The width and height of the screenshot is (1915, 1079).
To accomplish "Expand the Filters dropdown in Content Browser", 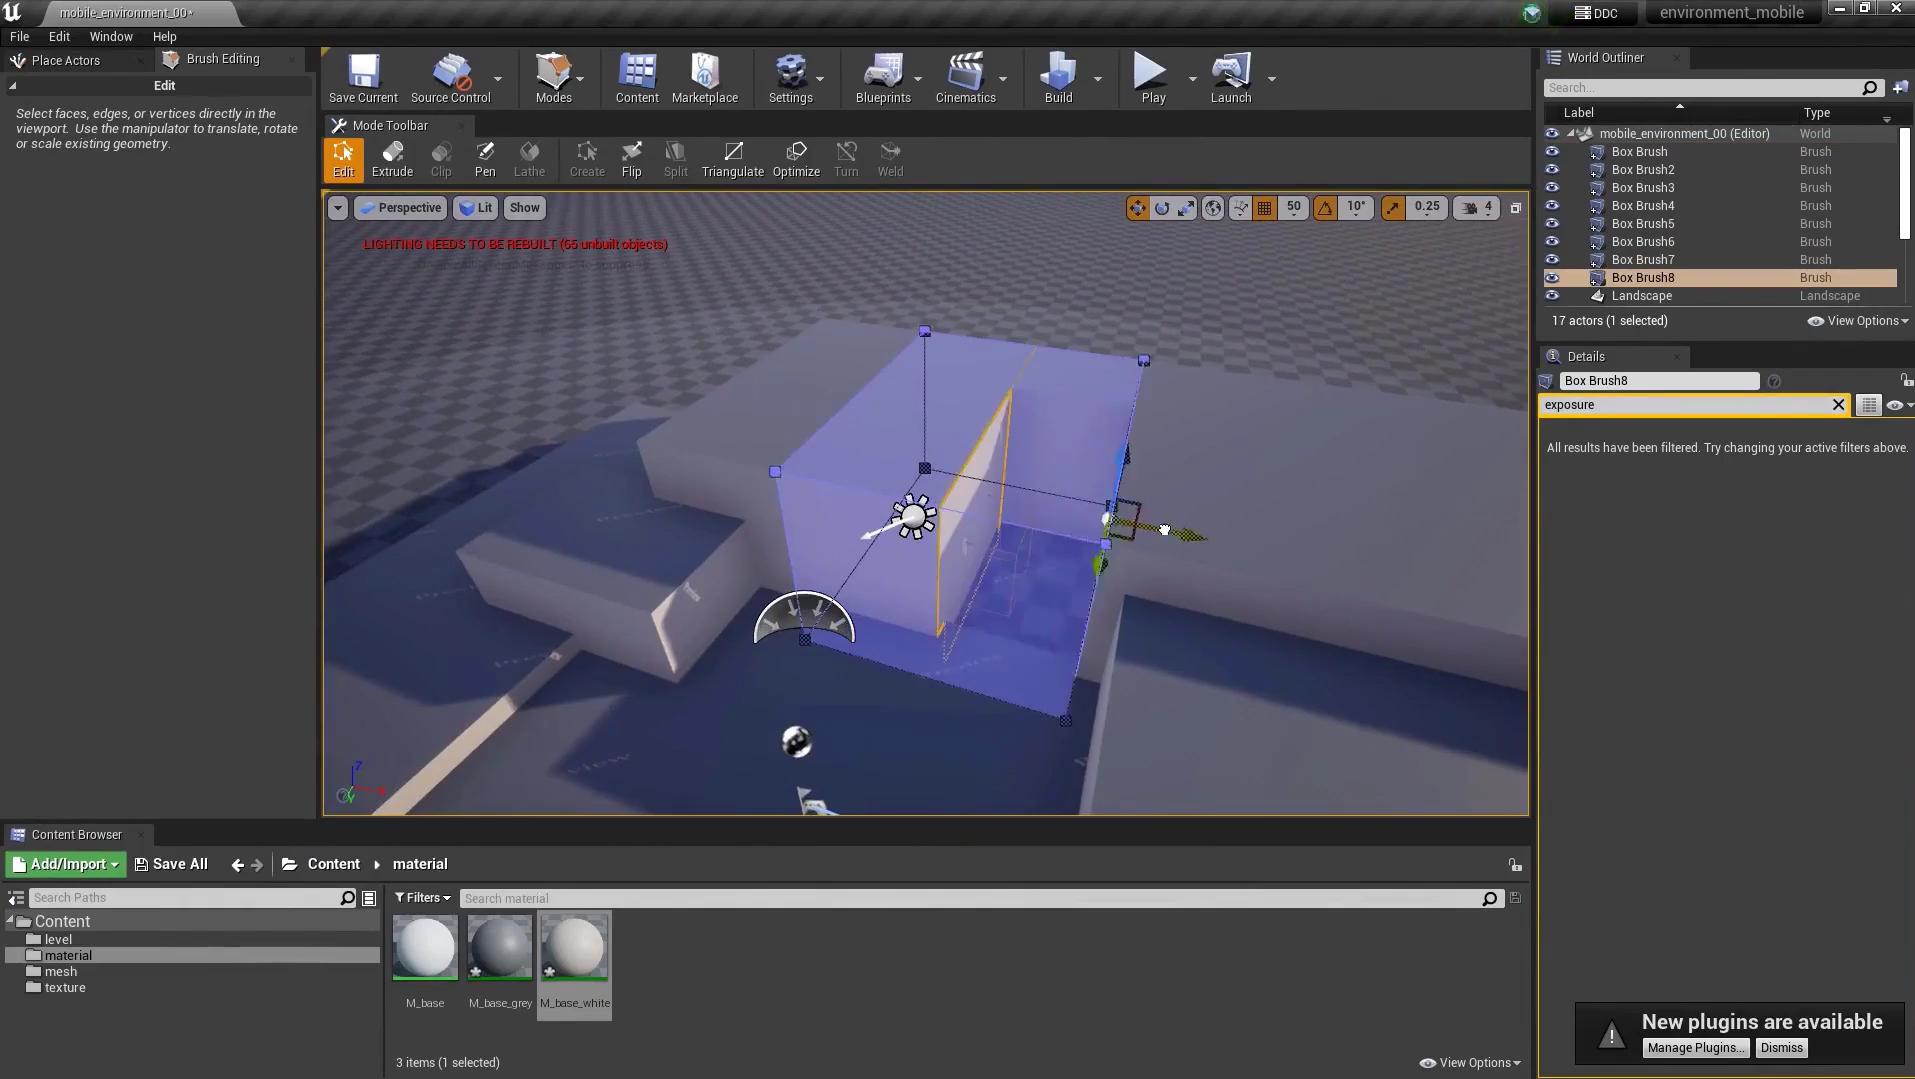I will pos(422,898).
